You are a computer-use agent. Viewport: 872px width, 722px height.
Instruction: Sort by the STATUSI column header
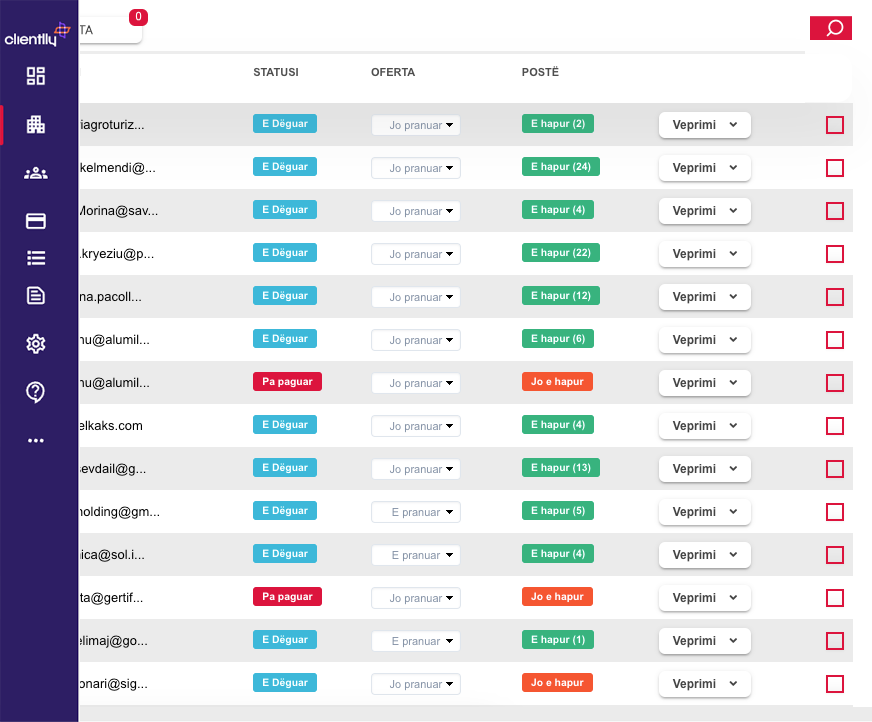click(x=276, y=72)
